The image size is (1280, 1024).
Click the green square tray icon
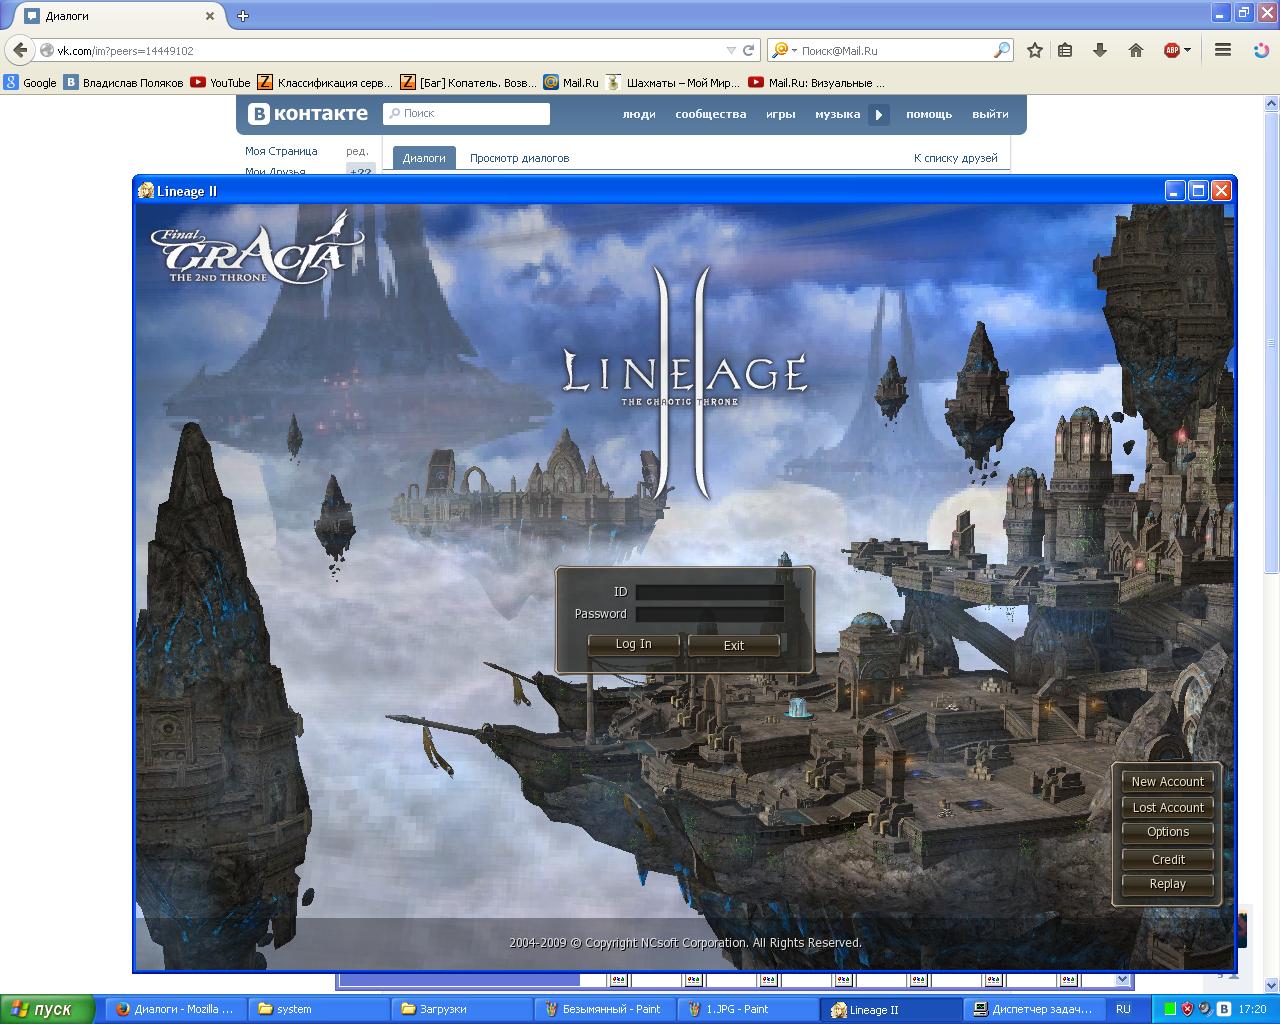1169,1010
